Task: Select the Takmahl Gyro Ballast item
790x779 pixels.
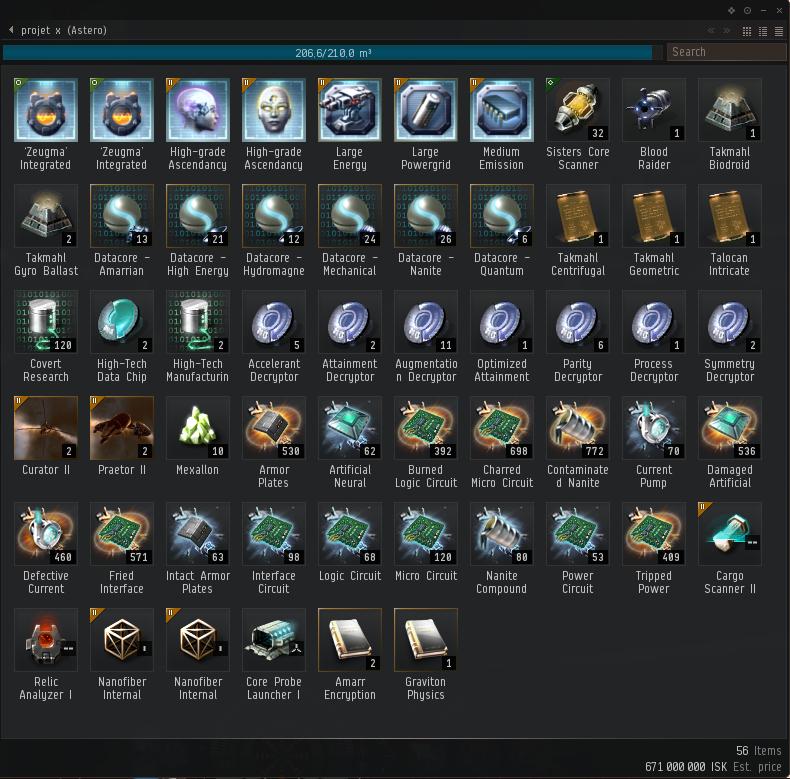Action: tap(46, 216)
